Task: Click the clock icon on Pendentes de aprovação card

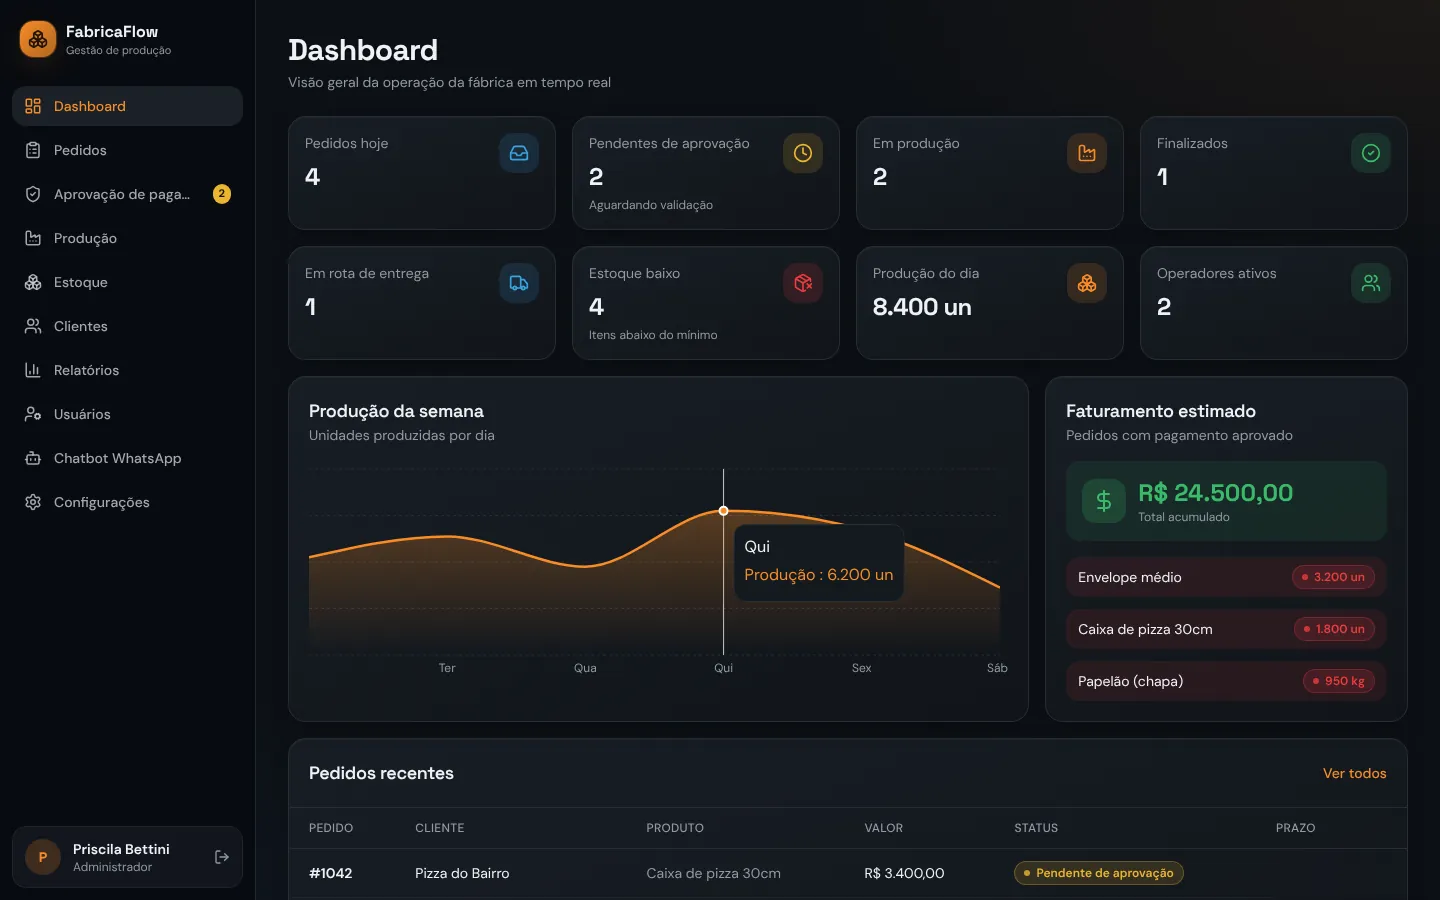Action: 803,153
